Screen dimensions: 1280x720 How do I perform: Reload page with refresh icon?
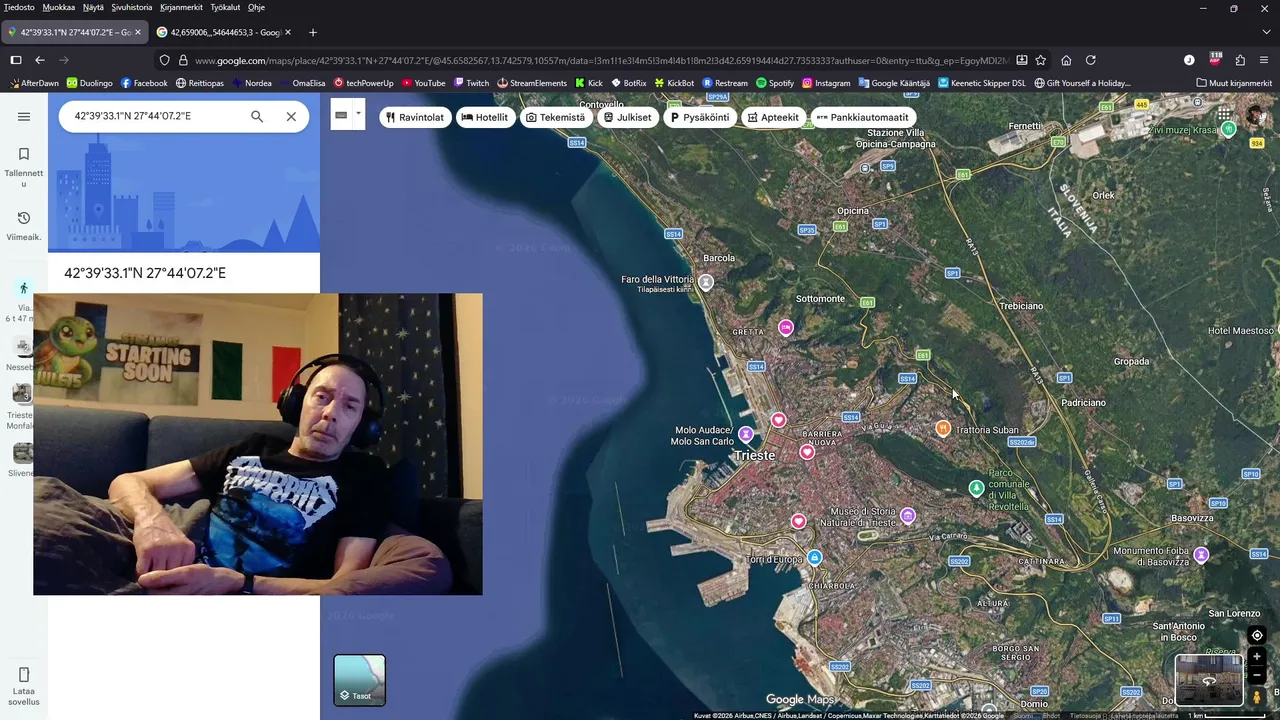pyautogui.click(x=1091, y=60)
